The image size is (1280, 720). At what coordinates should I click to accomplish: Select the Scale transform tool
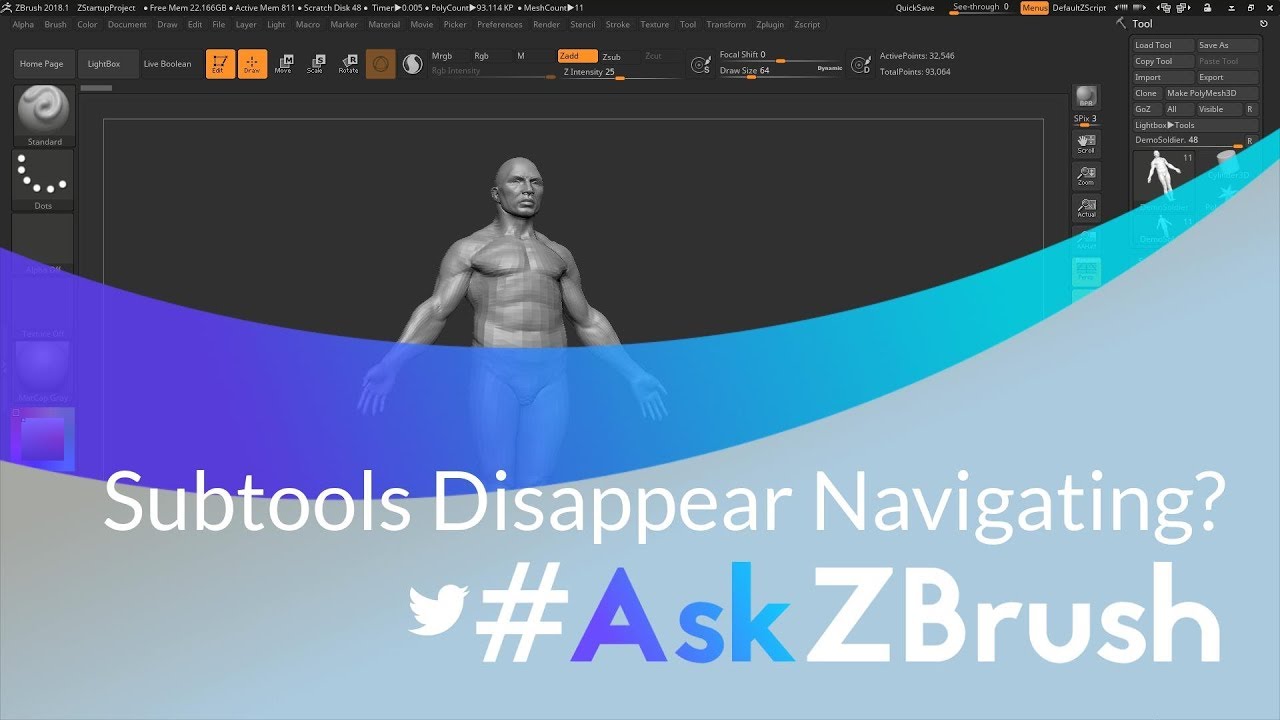(316, 64)
